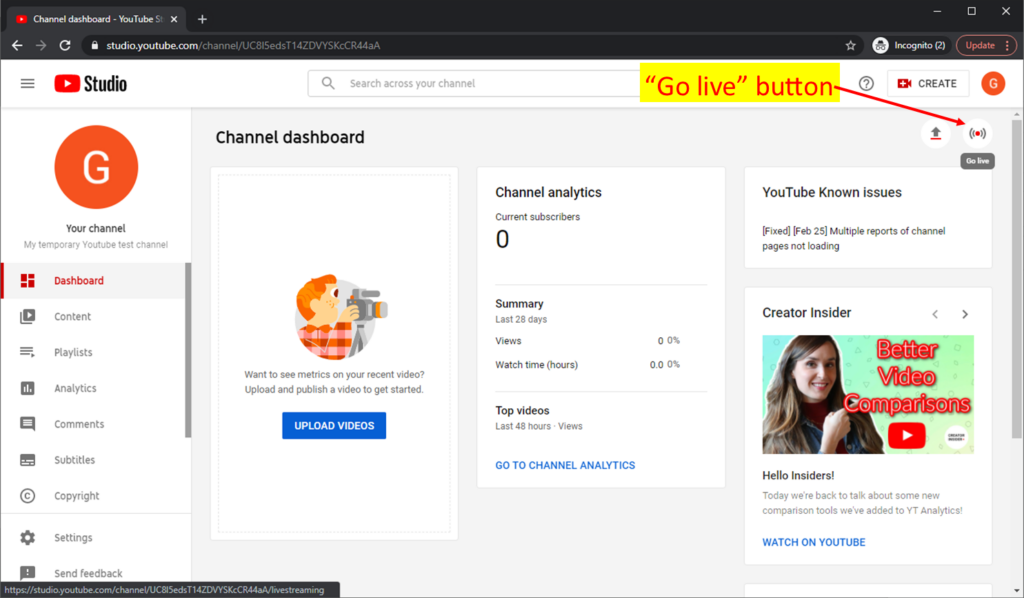Reload the page with the refresh icon
1024x598 pixels.
point(65,46)
